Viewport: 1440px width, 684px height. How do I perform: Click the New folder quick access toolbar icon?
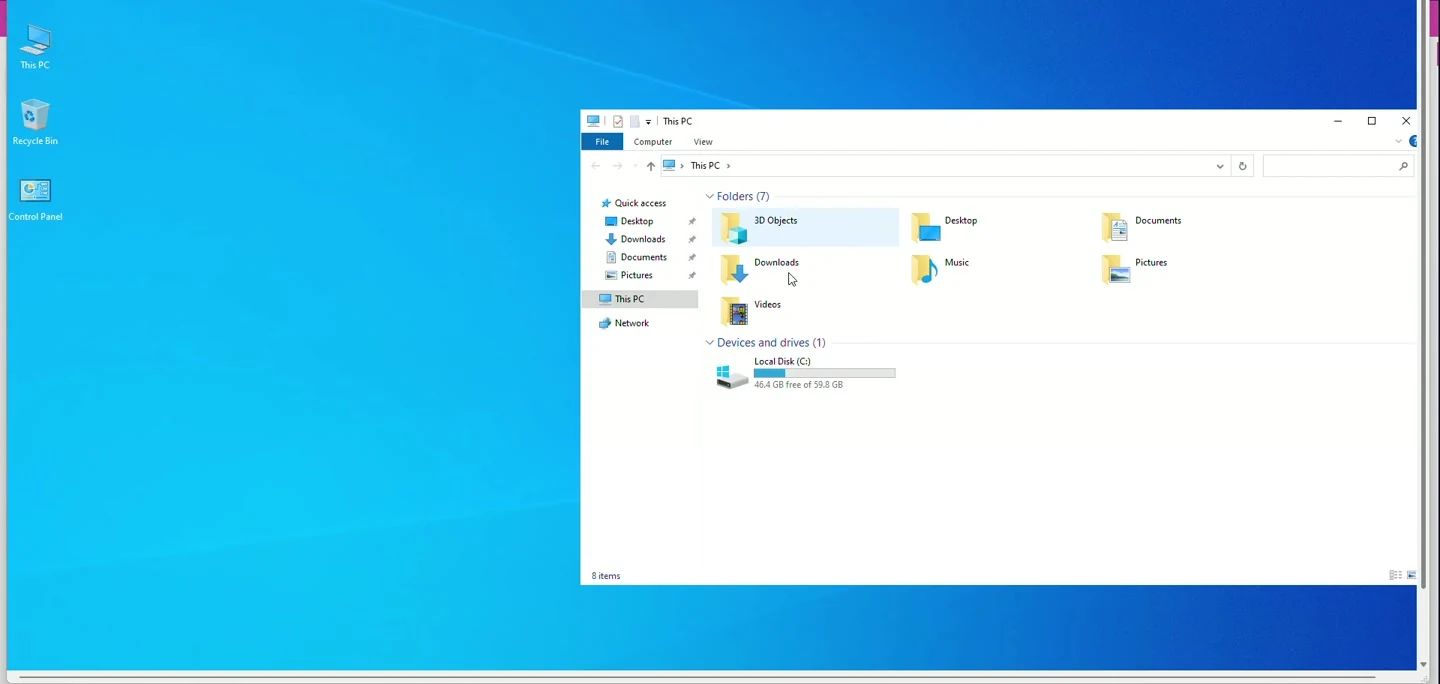[x=634, y=121]
